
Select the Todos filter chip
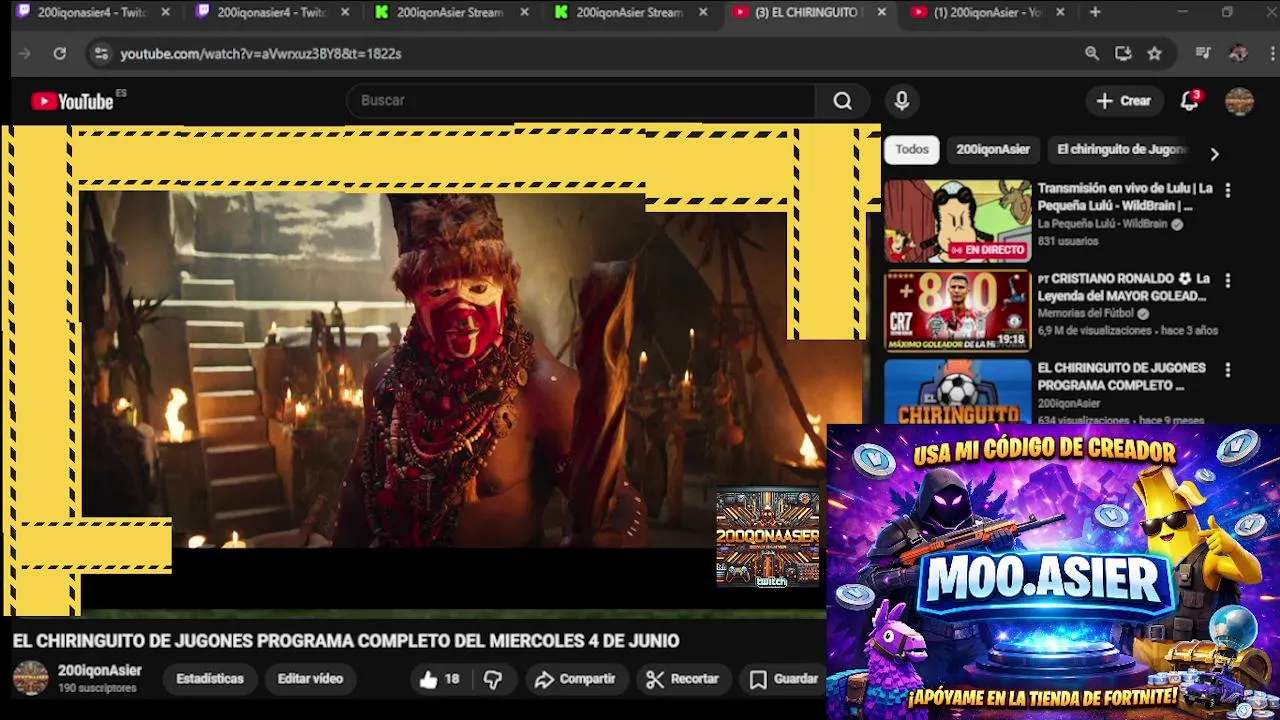coord(911,150)
